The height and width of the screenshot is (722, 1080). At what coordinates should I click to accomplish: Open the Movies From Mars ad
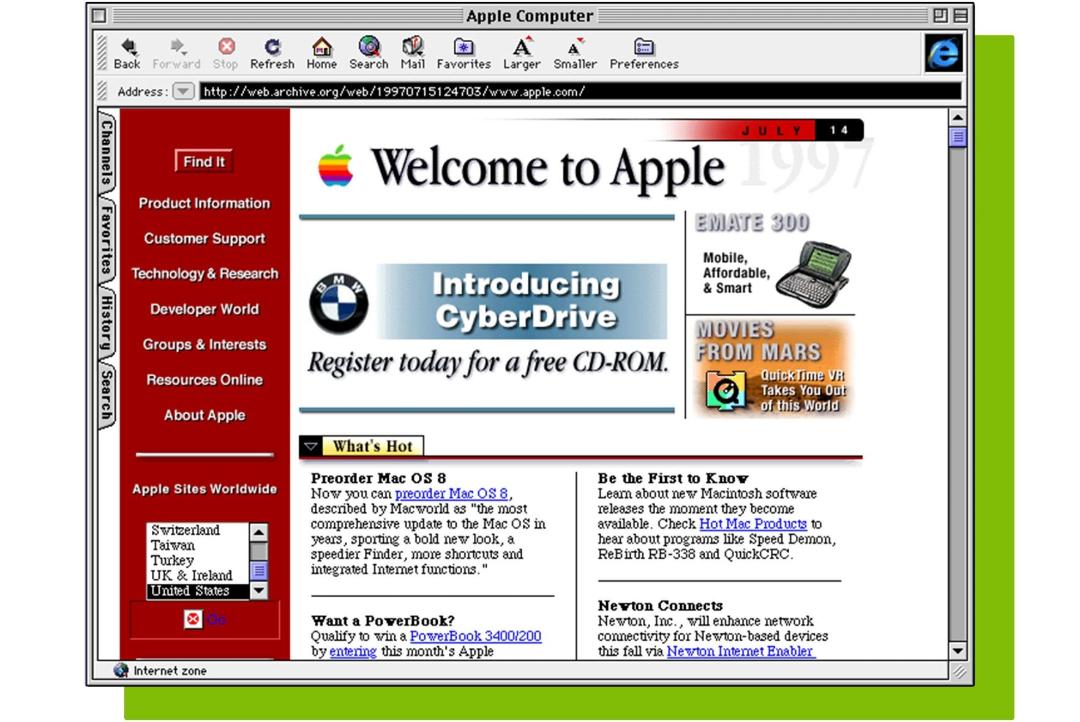point(771,368)
